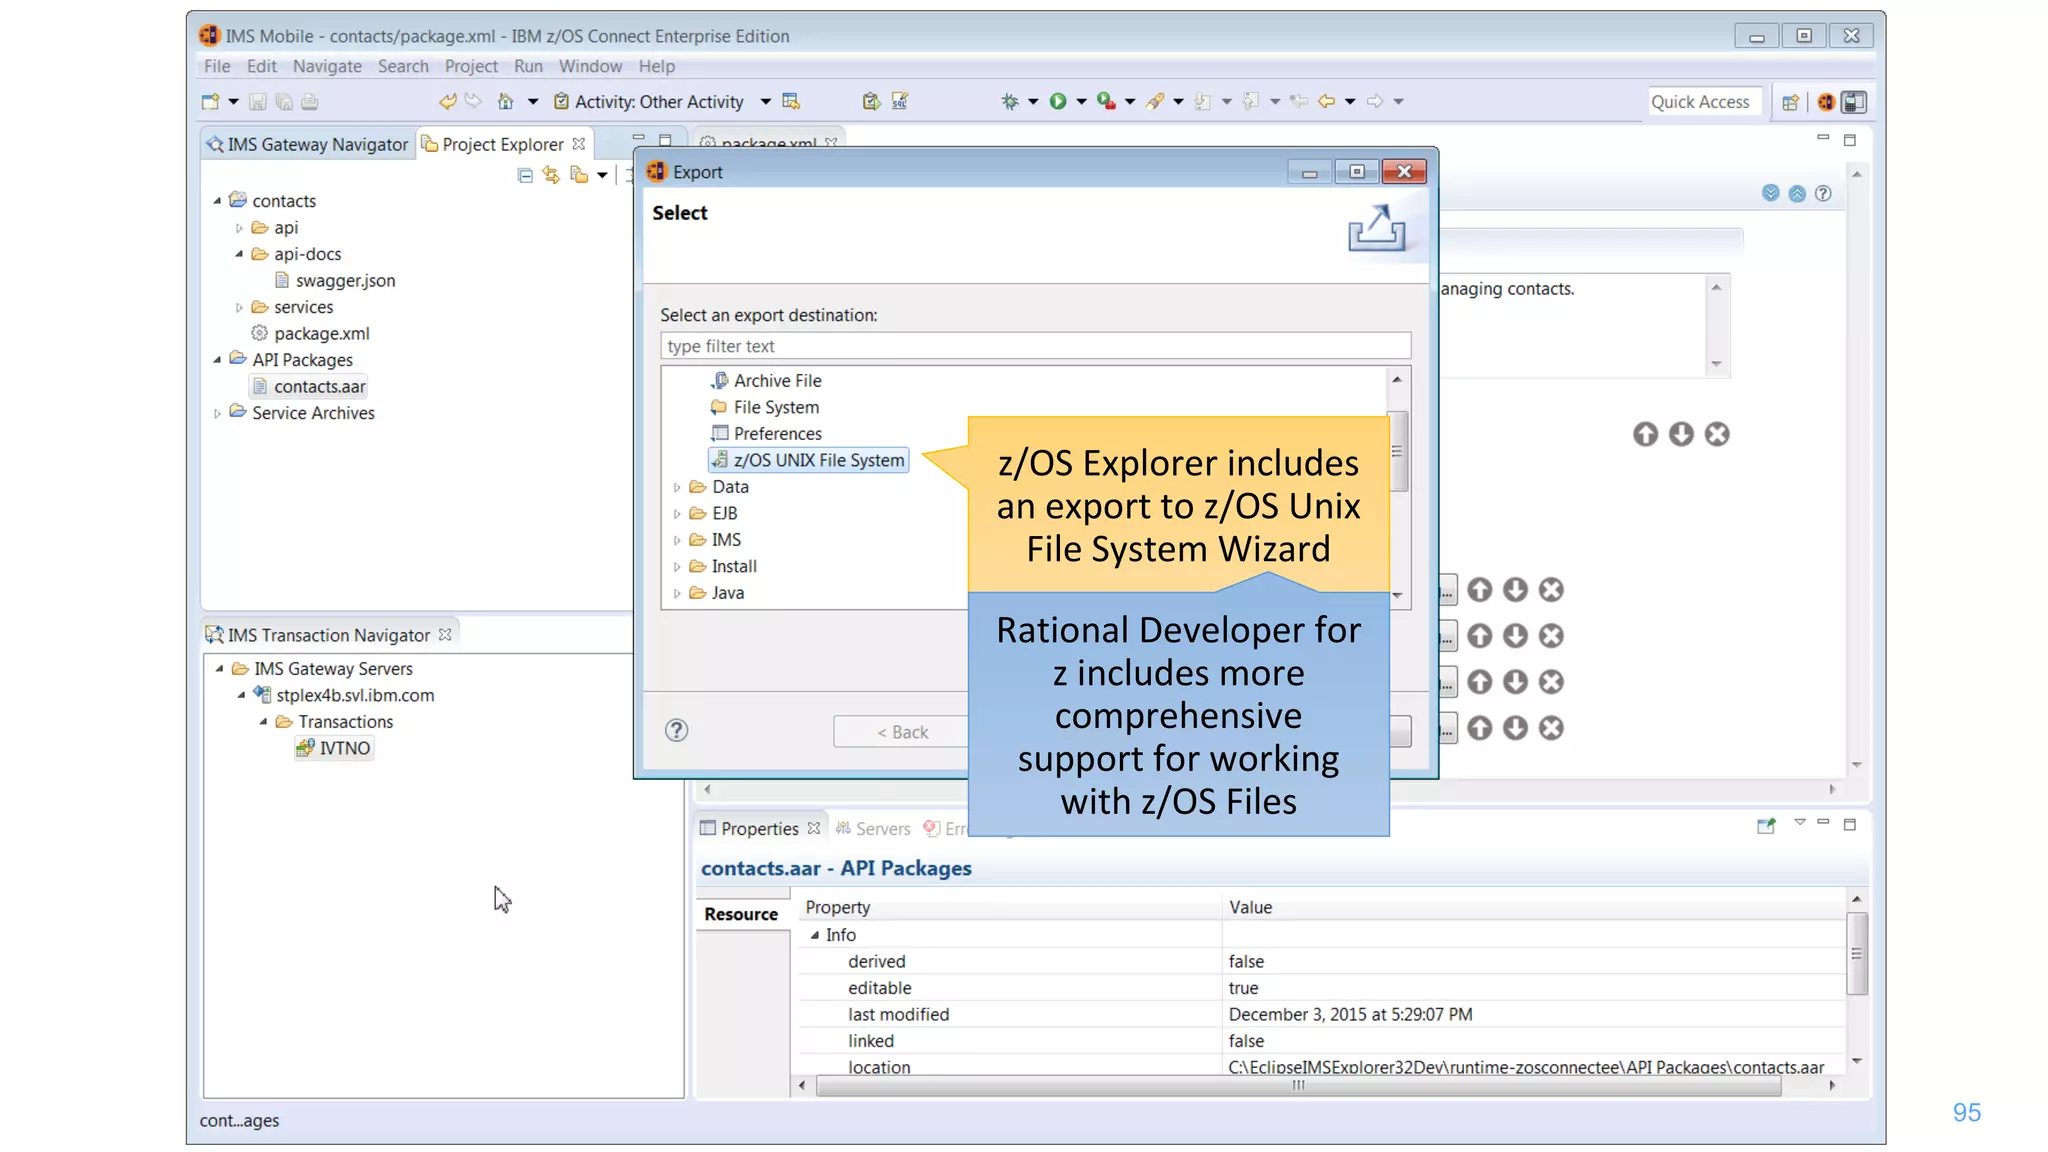Open the Run button dropdown arrow
The image size is (2048, 1152).
coord(1081,102)
